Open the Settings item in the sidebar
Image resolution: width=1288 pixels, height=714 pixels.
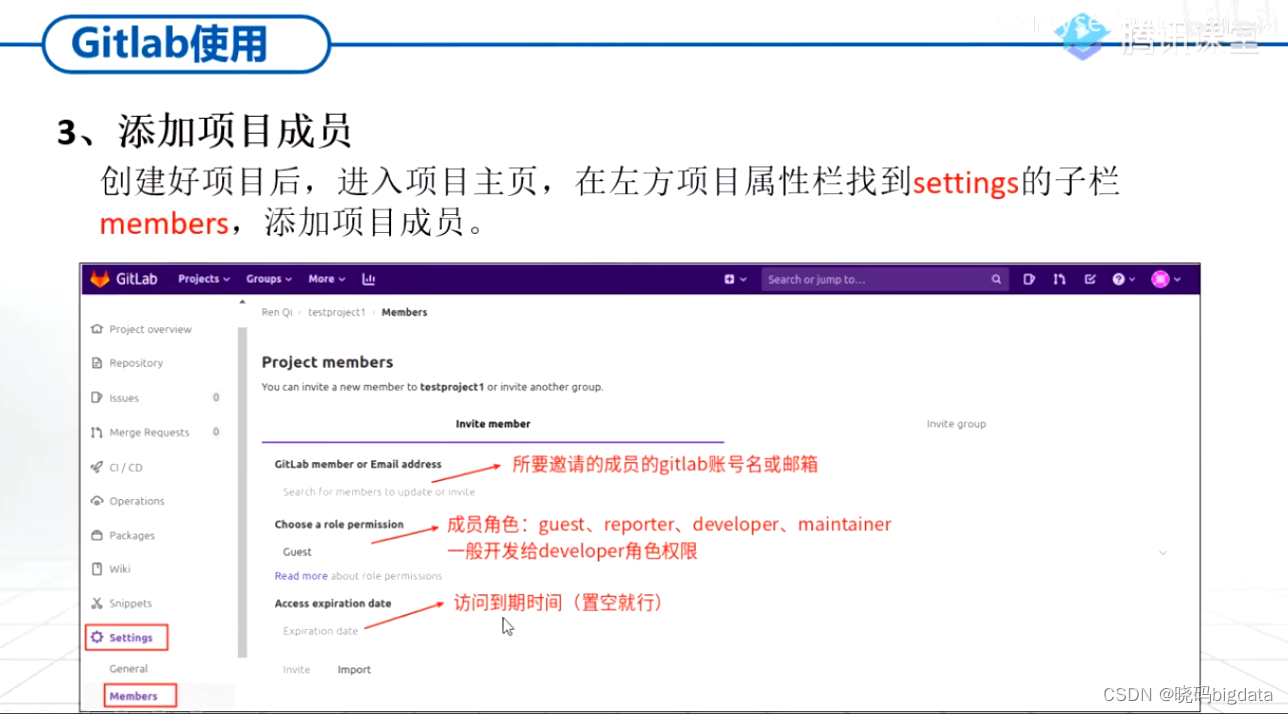(x=126, y=637)
